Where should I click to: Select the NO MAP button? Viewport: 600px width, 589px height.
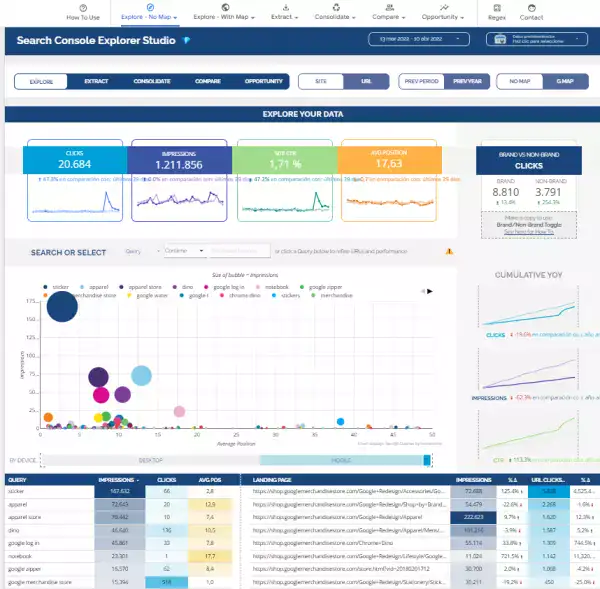[520, 81]
